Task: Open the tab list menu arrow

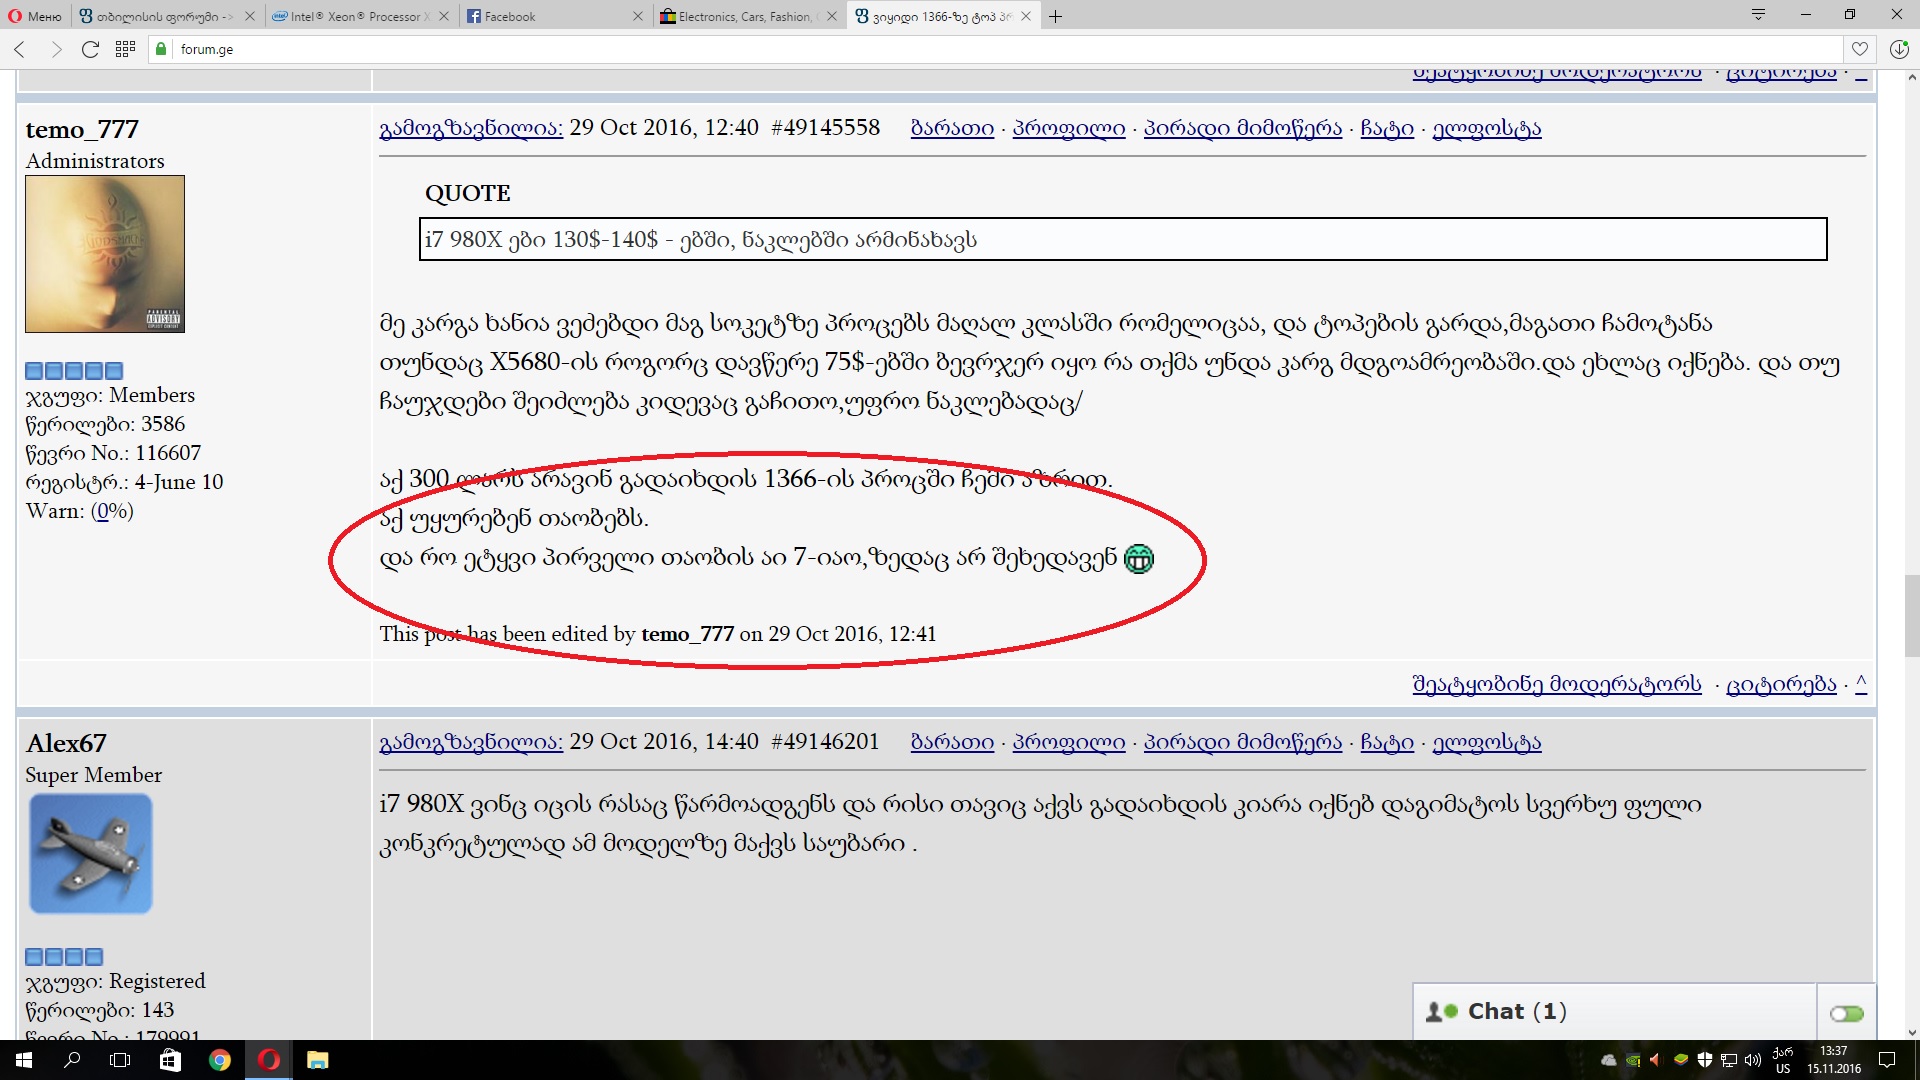Action: pos(1758,14)
